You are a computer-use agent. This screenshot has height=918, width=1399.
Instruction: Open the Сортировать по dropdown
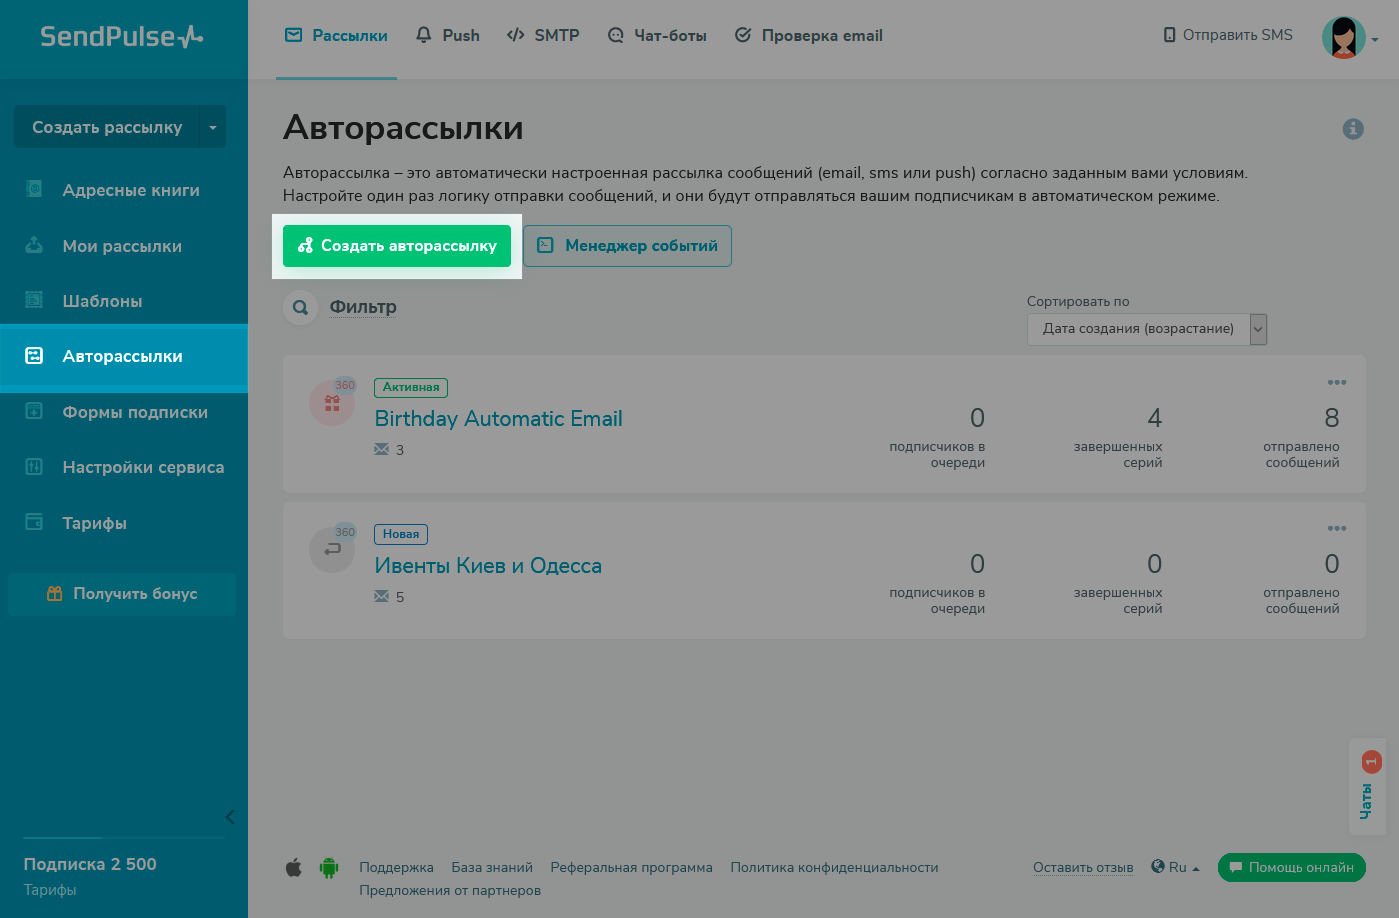click(x=1147, y=329)
